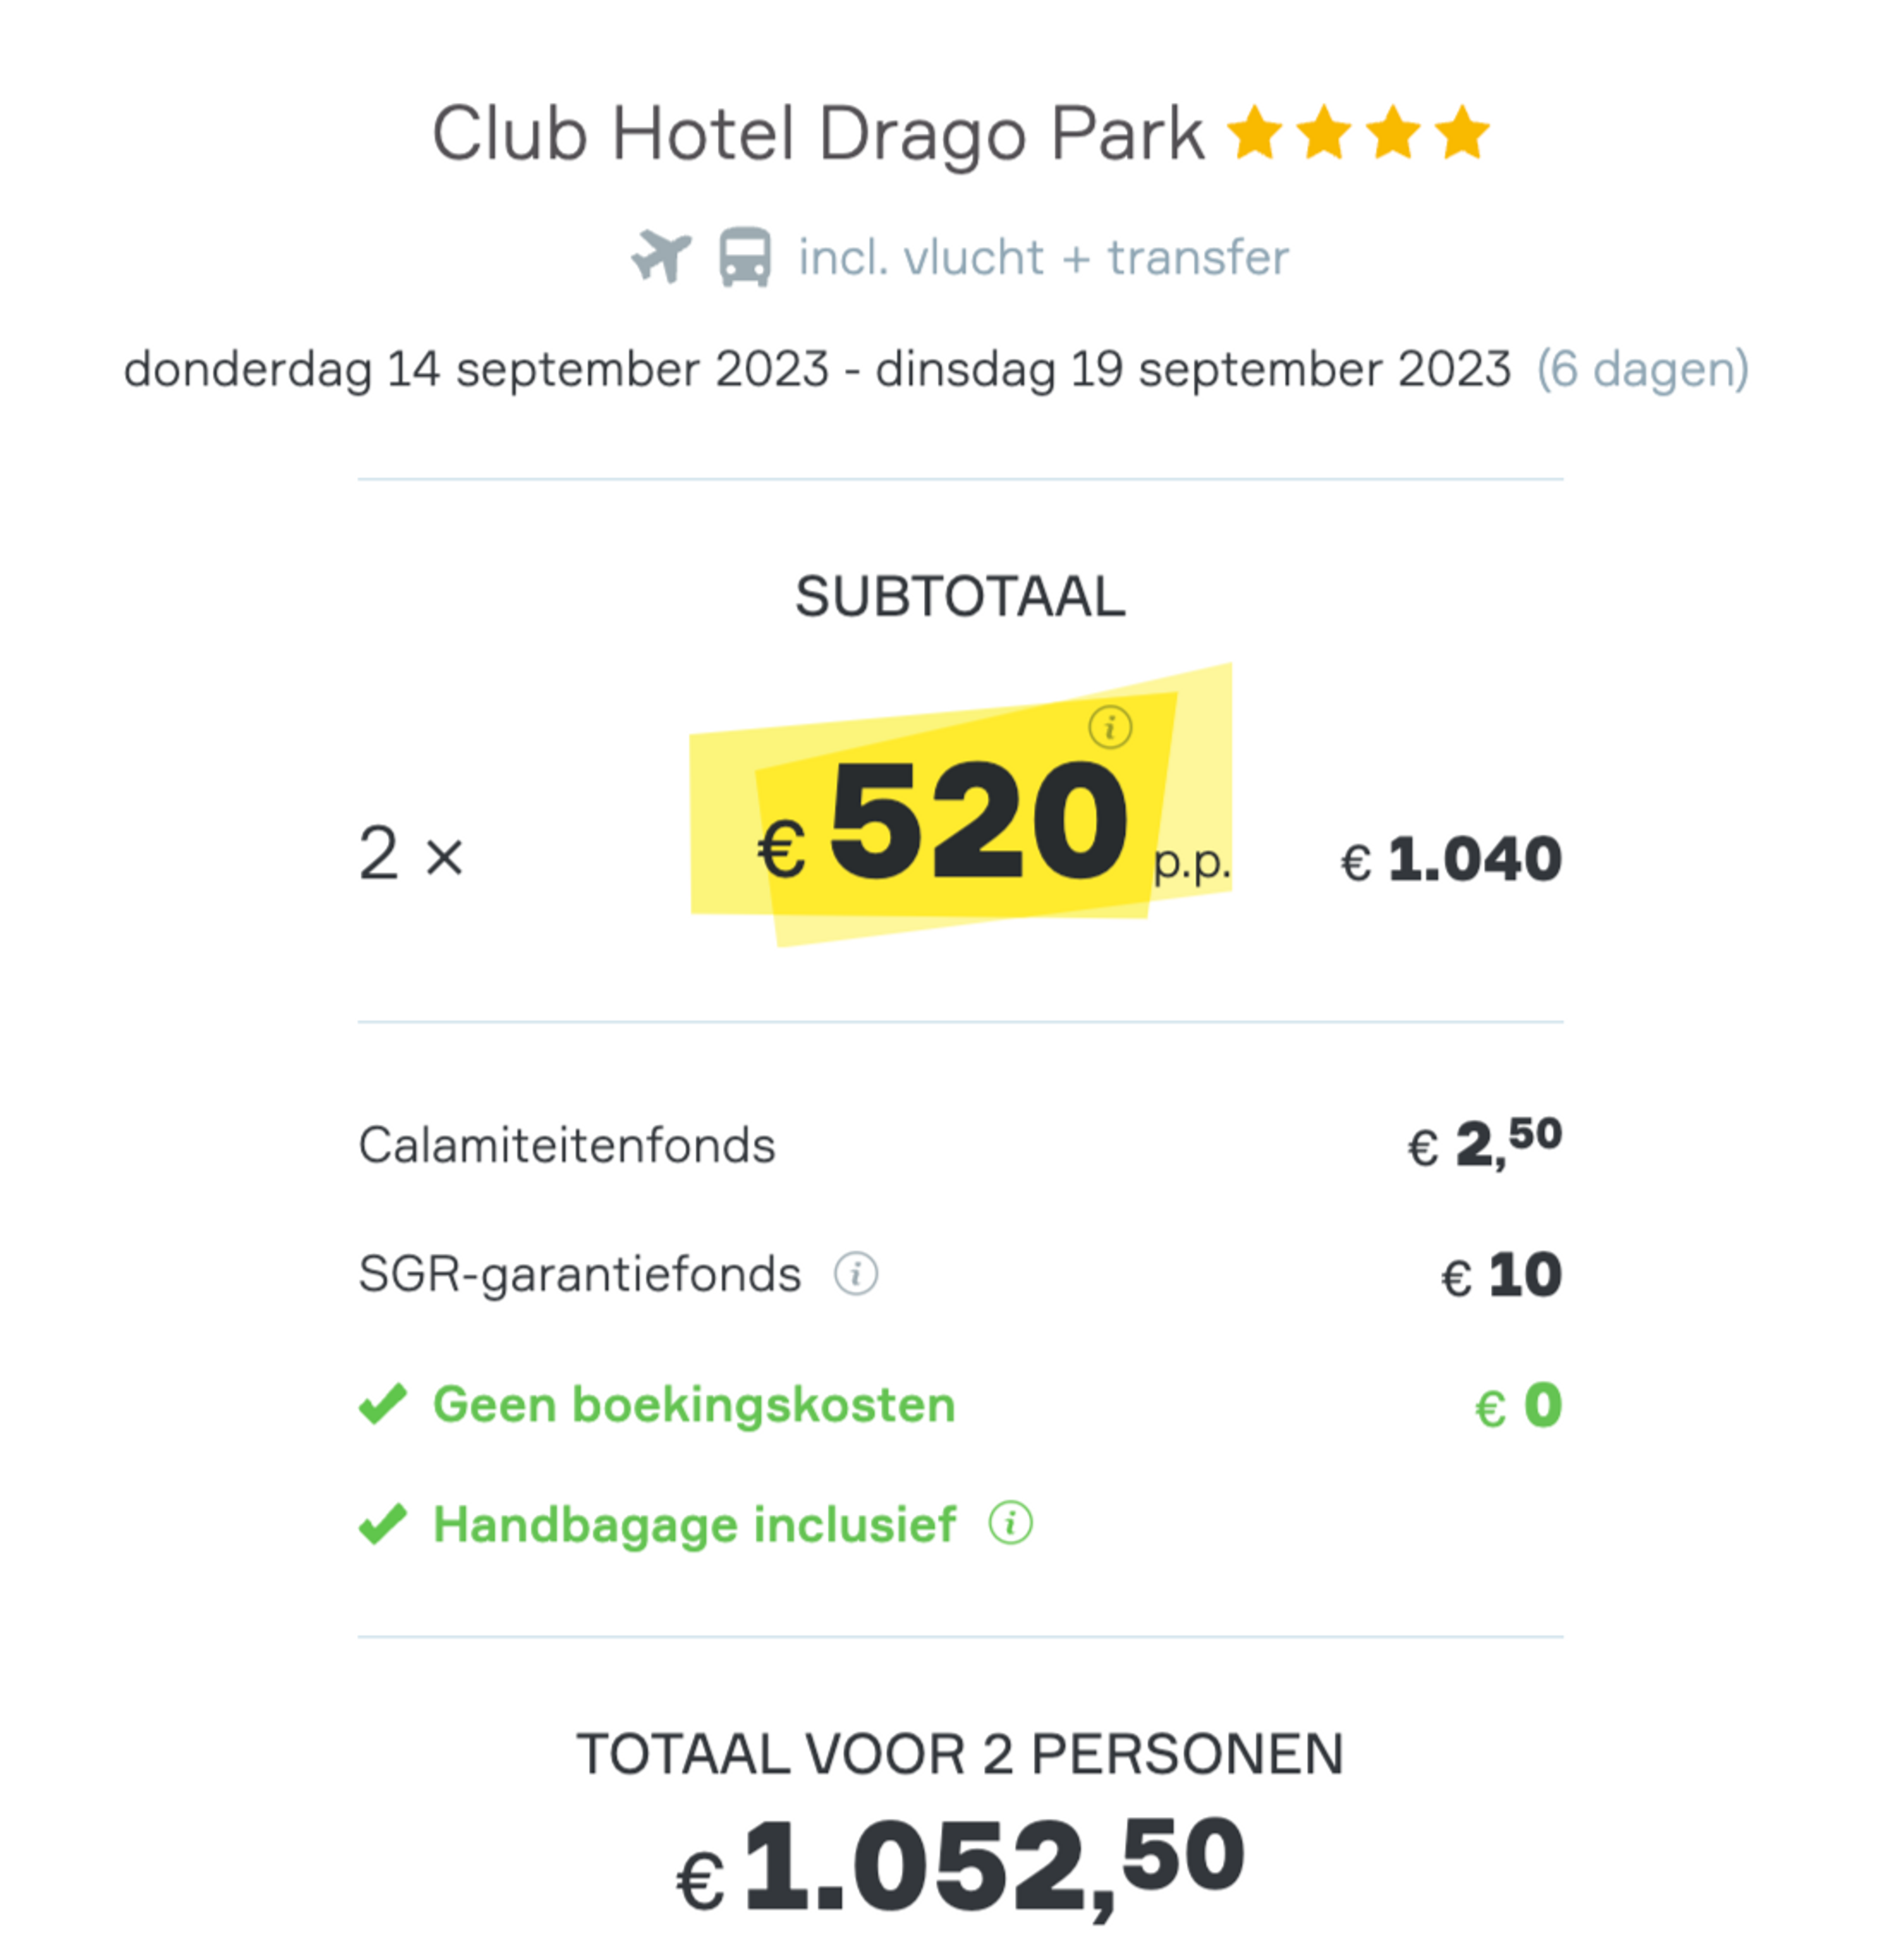Click the SGR-garantiefonds € 10 amount
Screen dimensions: 1888x1960
point(1501,1276)
